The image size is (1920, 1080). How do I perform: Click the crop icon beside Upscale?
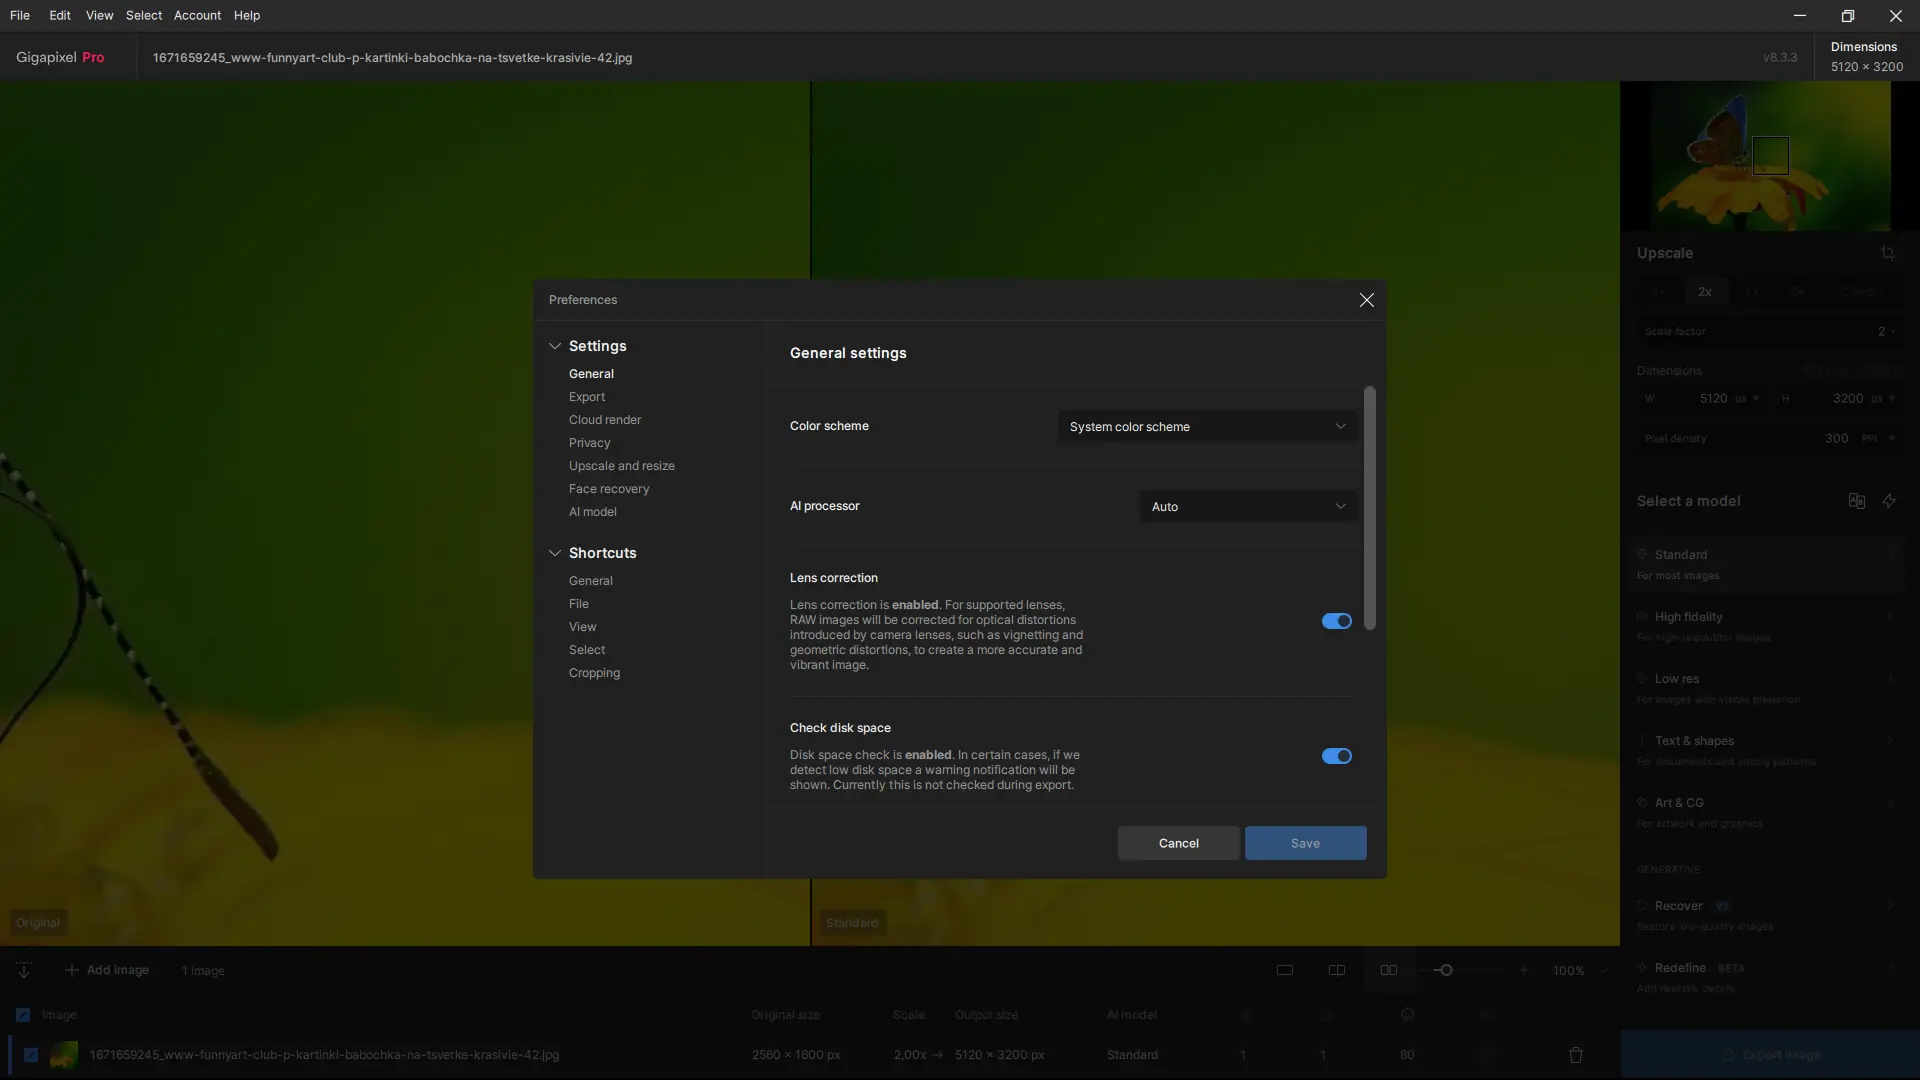1887,253
